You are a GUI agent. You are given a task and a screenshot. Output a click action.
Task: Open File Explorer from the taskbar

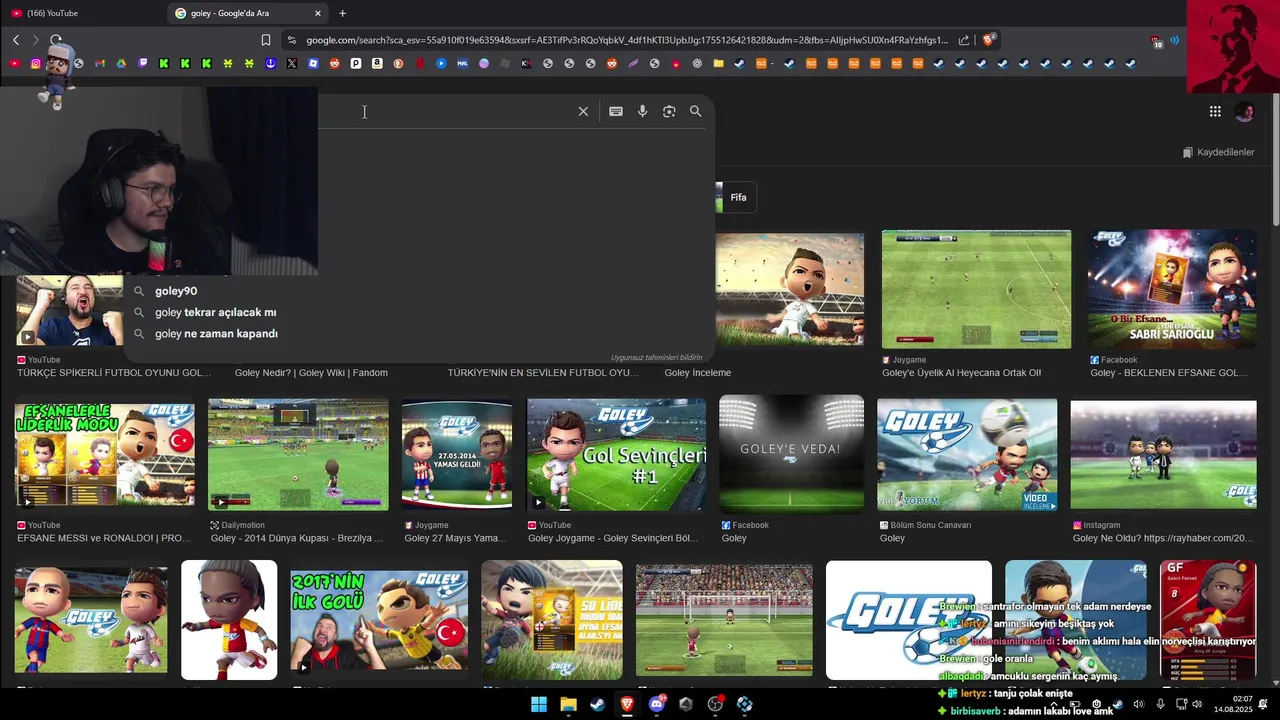tap(568, 704)
